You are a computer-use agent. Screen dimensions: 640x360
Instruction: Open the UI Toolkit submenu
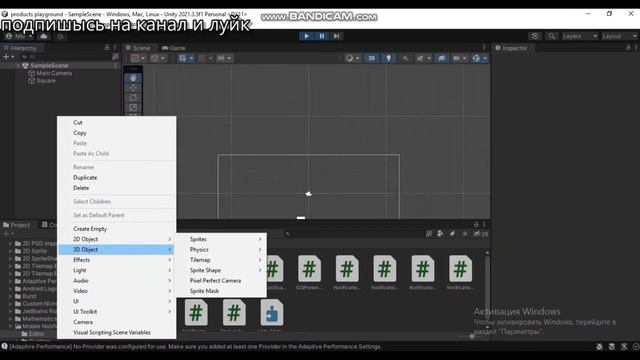tap(117, 311)
